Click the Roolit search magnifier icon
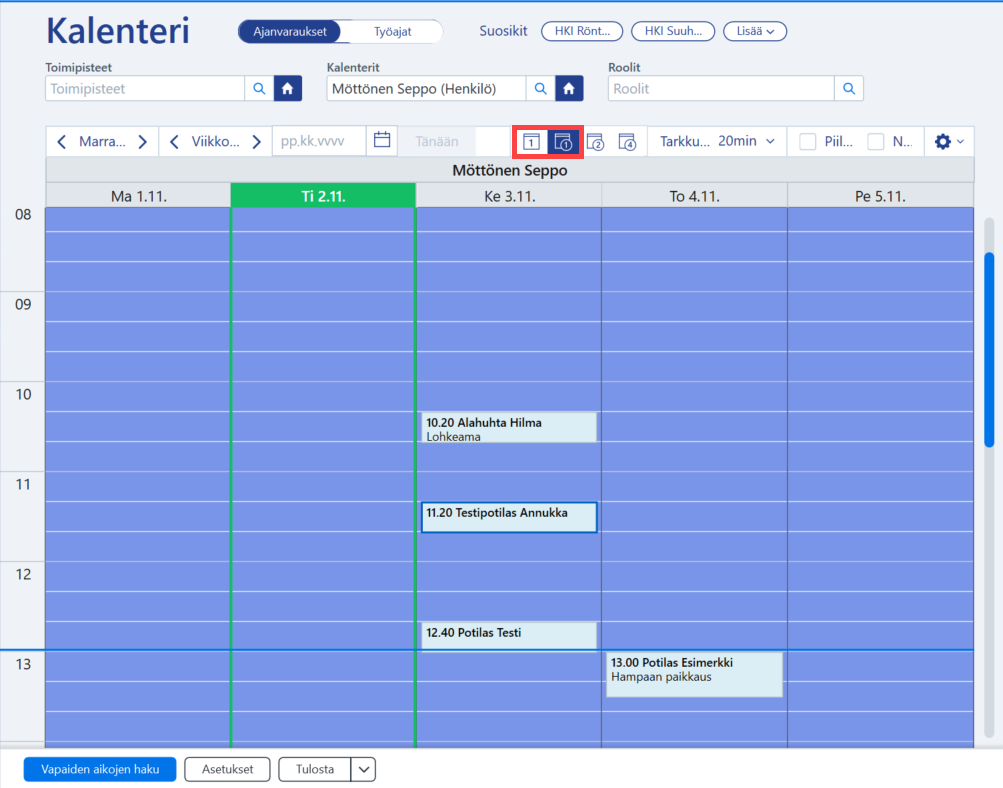 click(849, 88)
